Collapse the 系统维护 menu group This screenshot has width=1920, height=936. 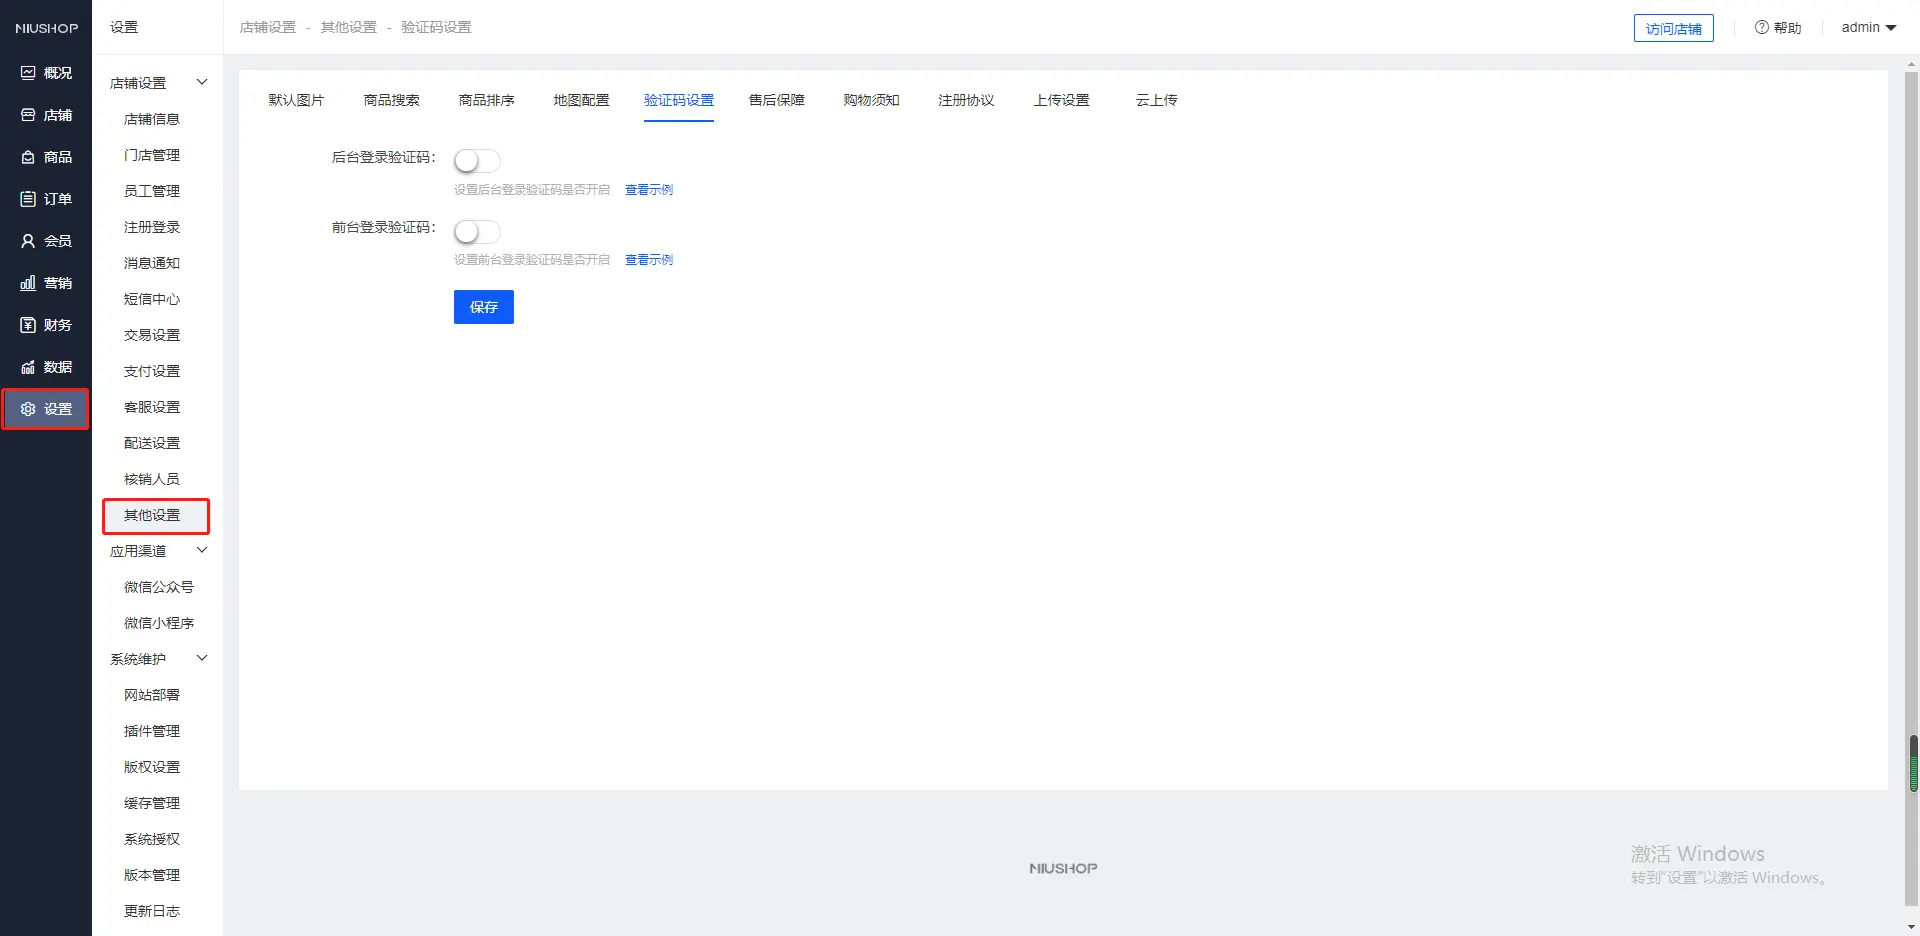202,658
